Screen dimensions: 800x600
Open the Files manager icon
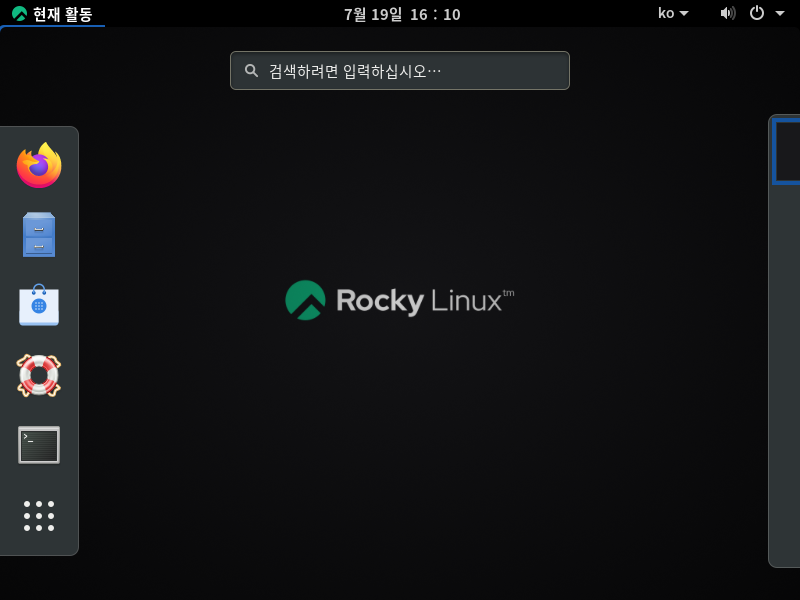click(x=39, y=235)
